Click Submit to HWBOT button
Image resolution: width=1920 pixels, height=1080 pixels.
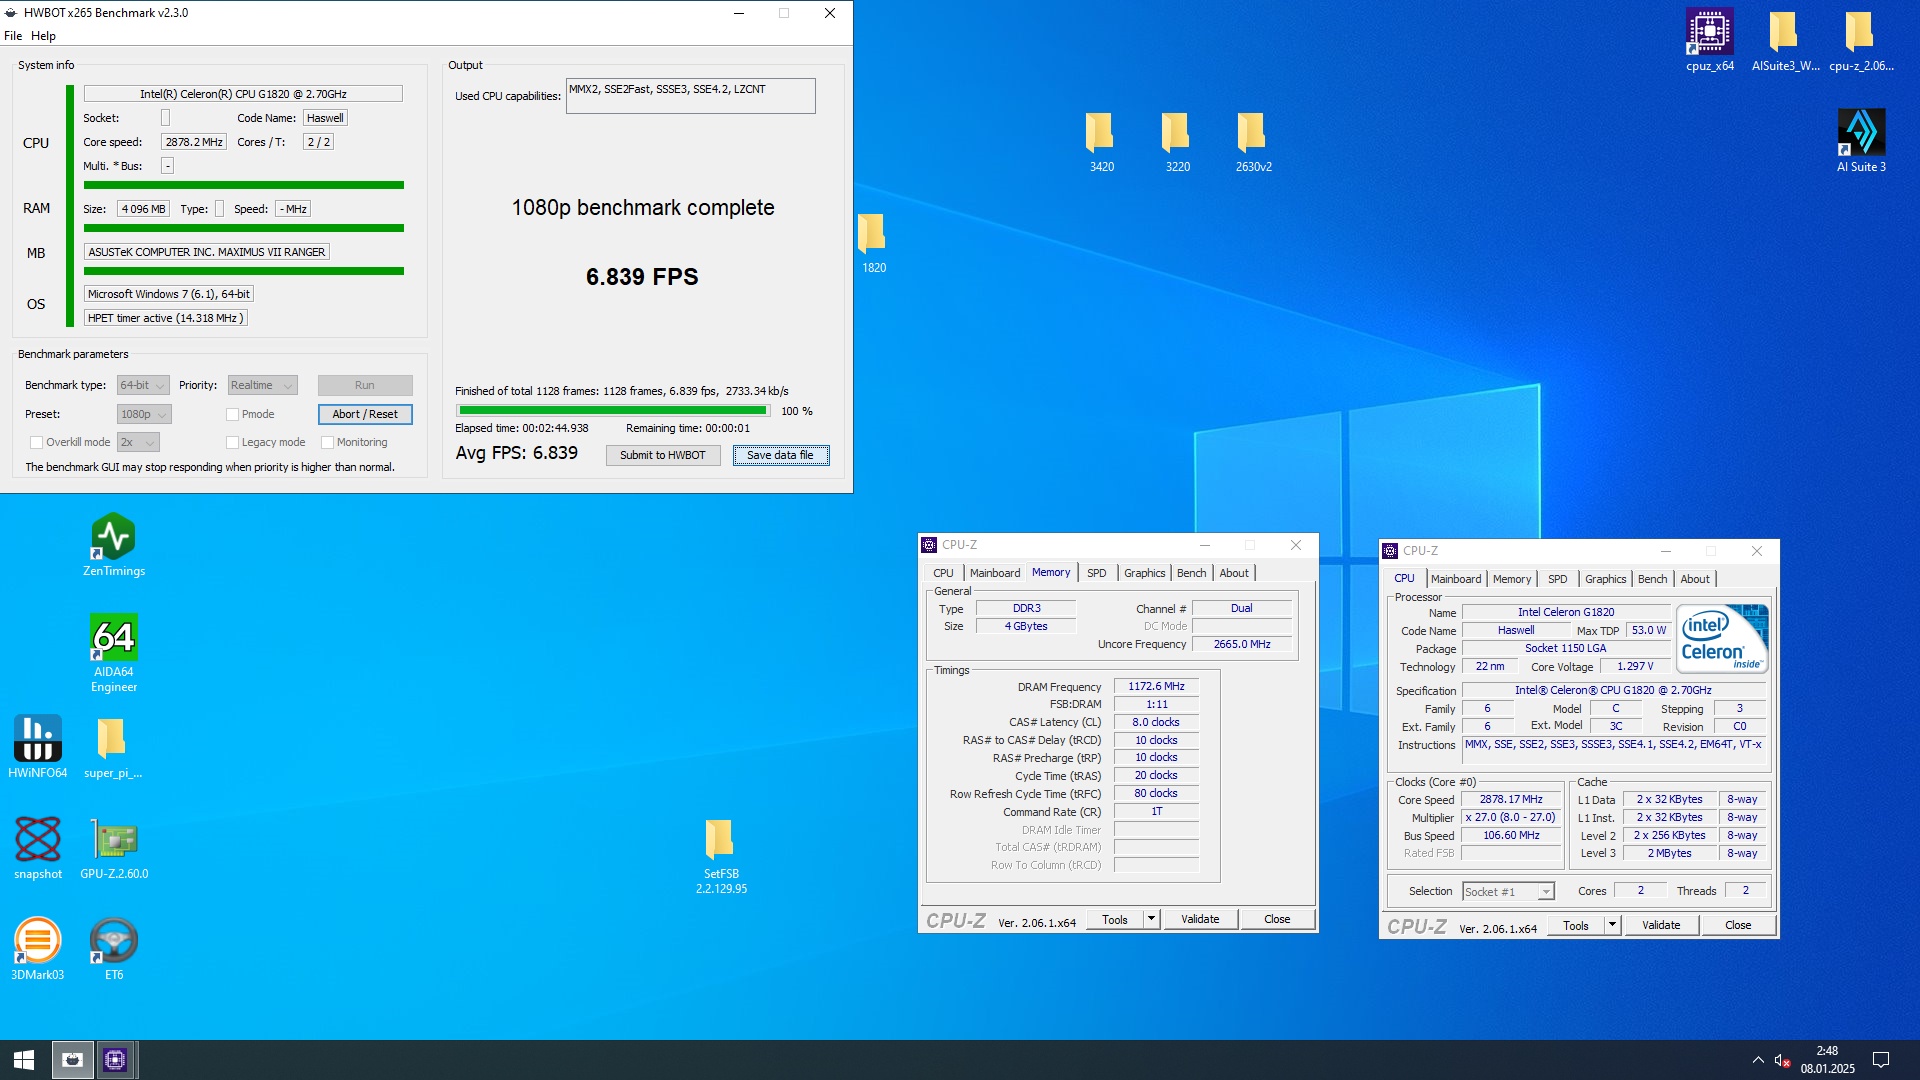662,455
